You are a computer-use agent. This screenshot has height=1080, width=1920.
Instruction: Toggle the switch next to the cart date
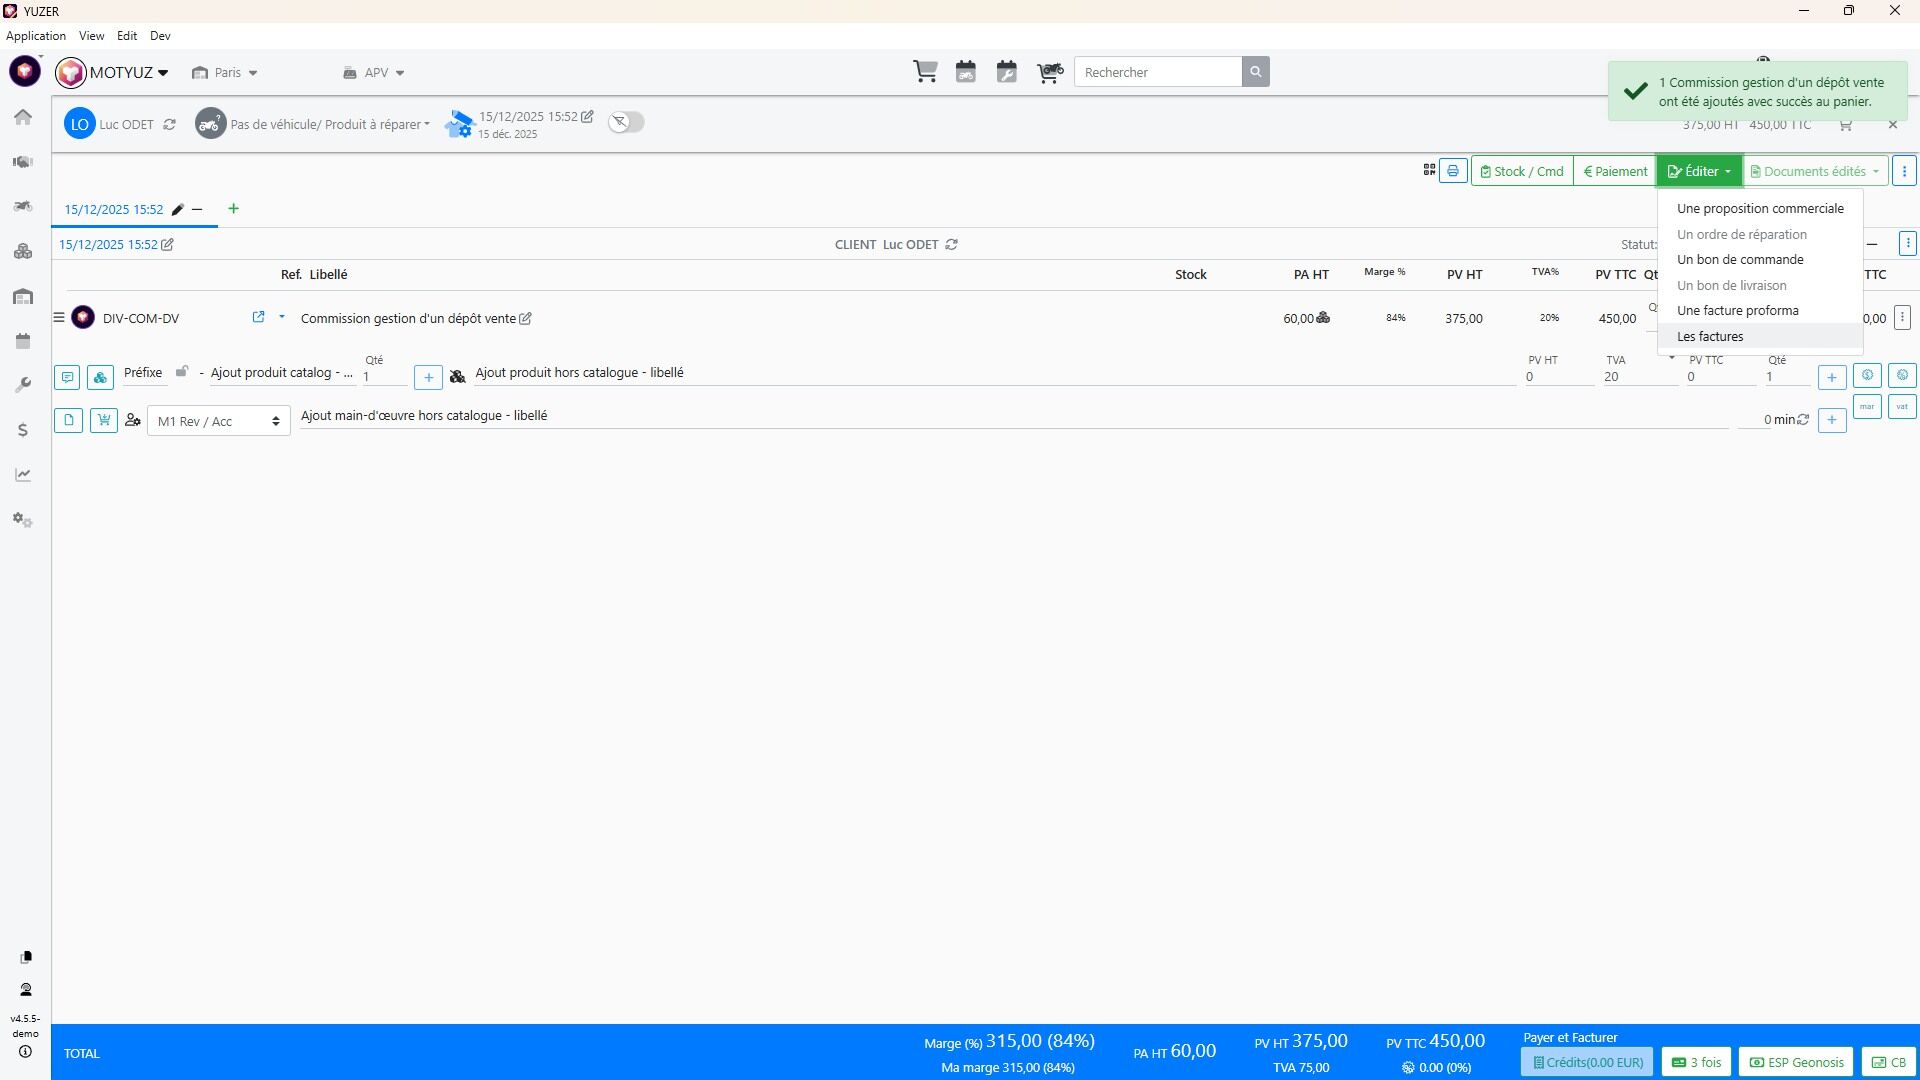(x=626, y=122)
